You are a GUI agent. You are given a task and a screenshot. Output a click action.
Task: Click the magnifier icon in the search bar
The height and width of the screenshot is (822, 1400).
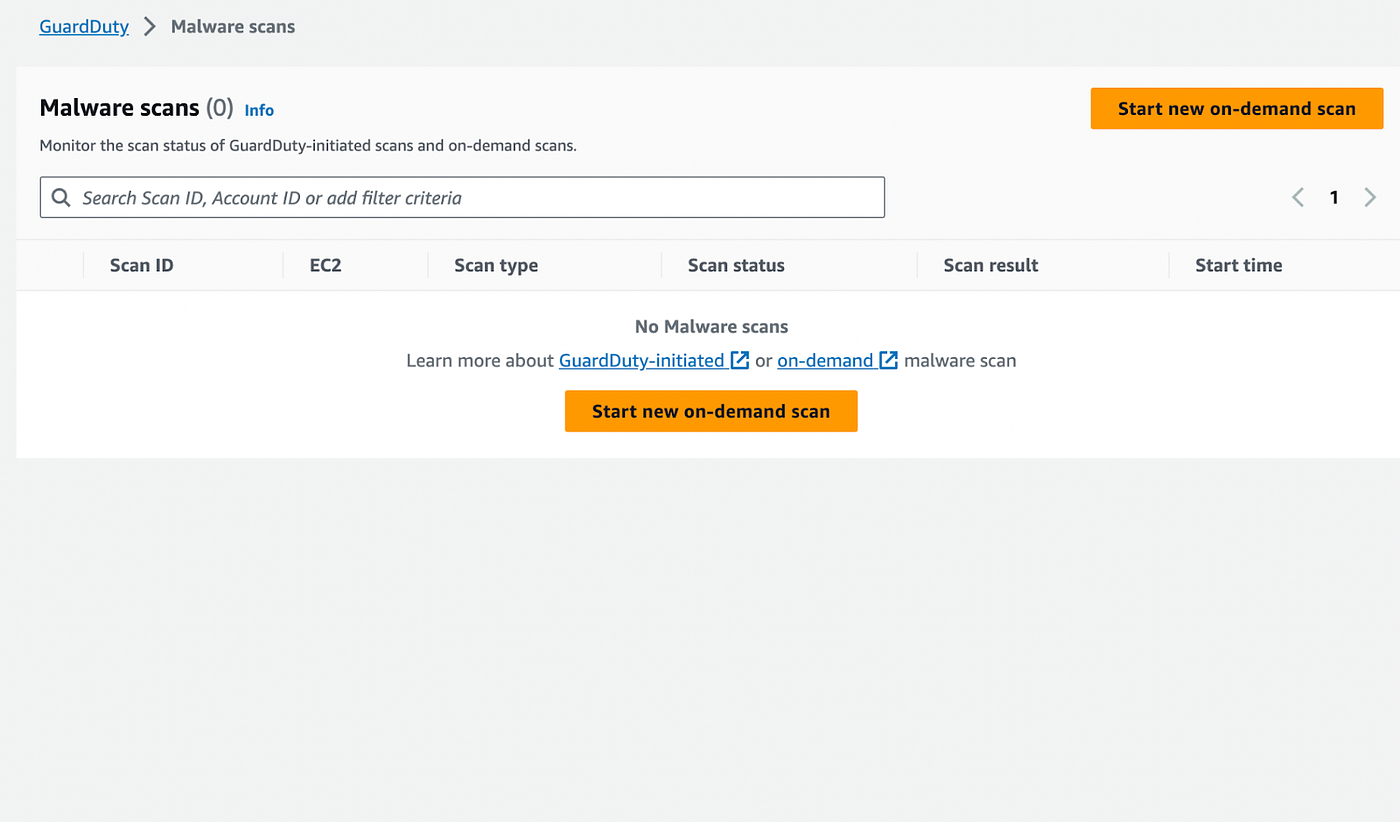(61, 198)
